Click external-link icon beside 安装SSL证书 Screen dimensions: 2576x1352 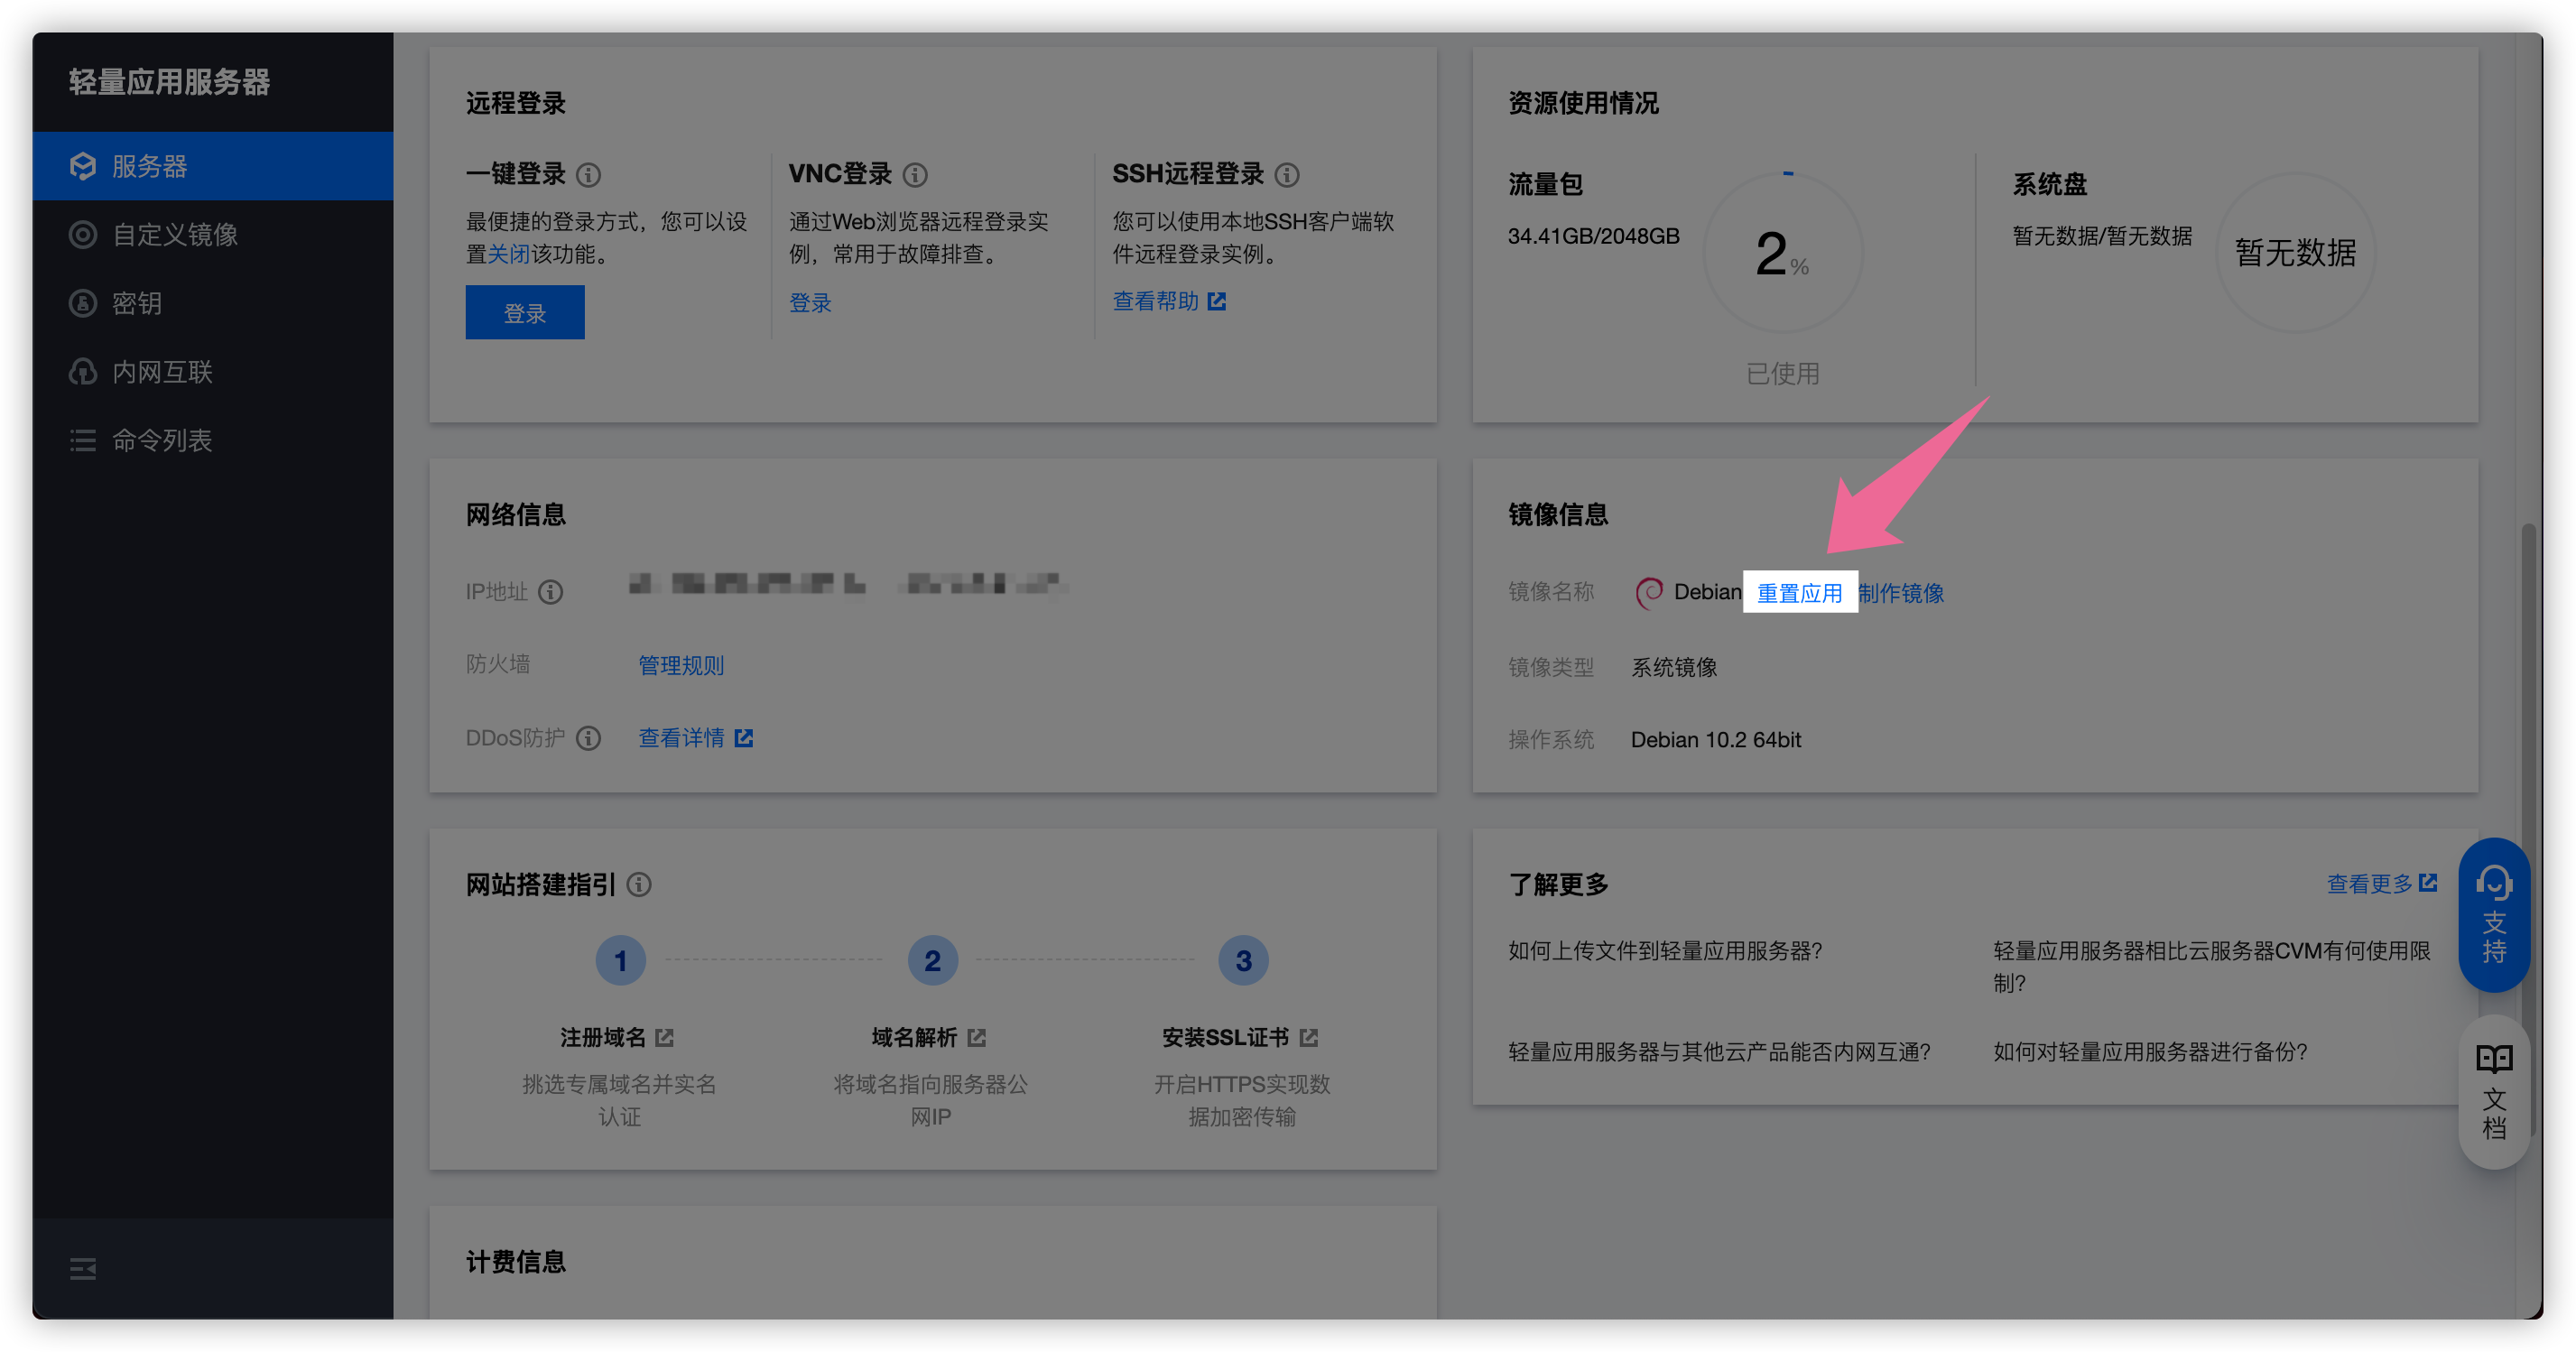1308,1038
